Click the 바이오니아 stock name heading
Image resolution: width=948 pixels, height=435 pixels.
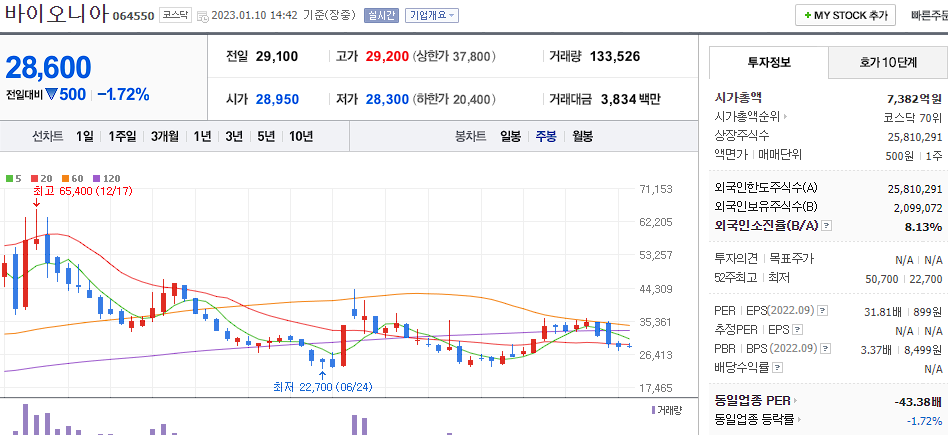pos(57,15)
